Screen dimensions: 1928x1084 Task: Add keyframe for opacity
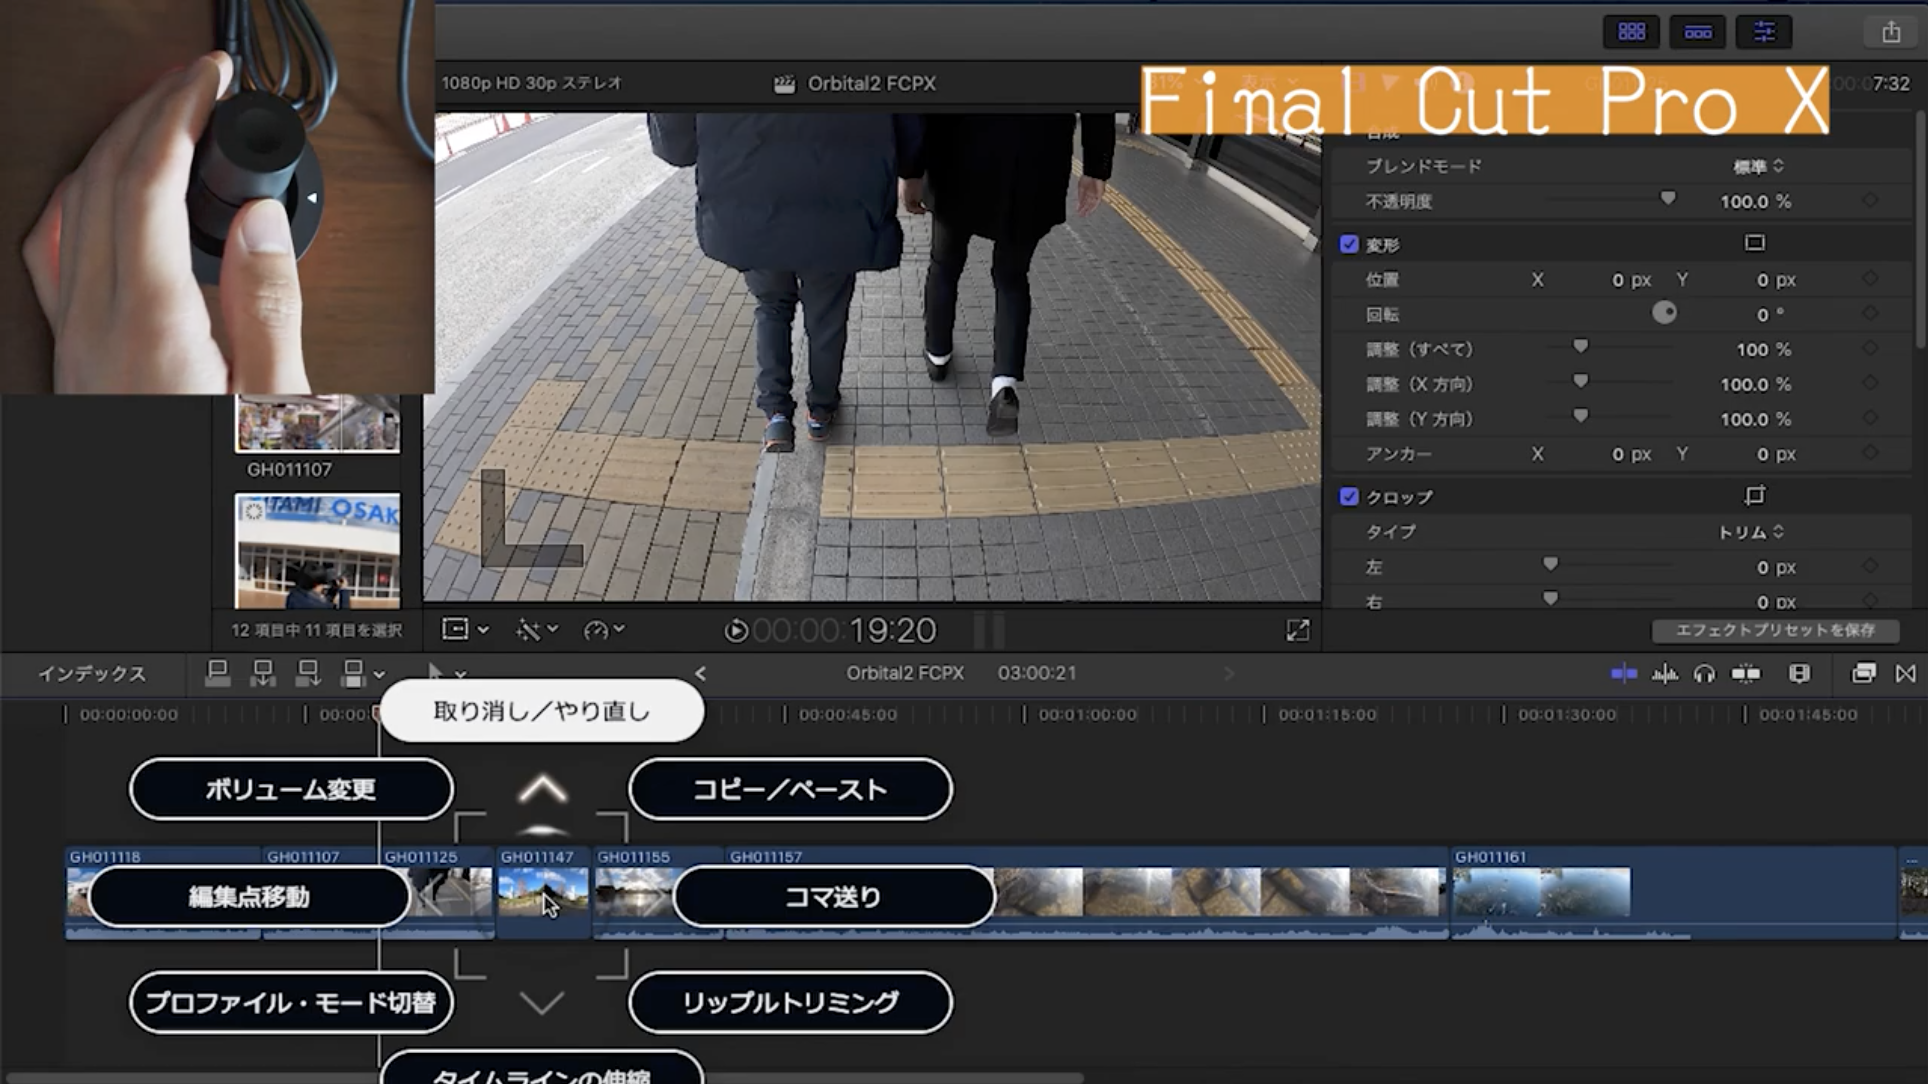point(1870,201)
